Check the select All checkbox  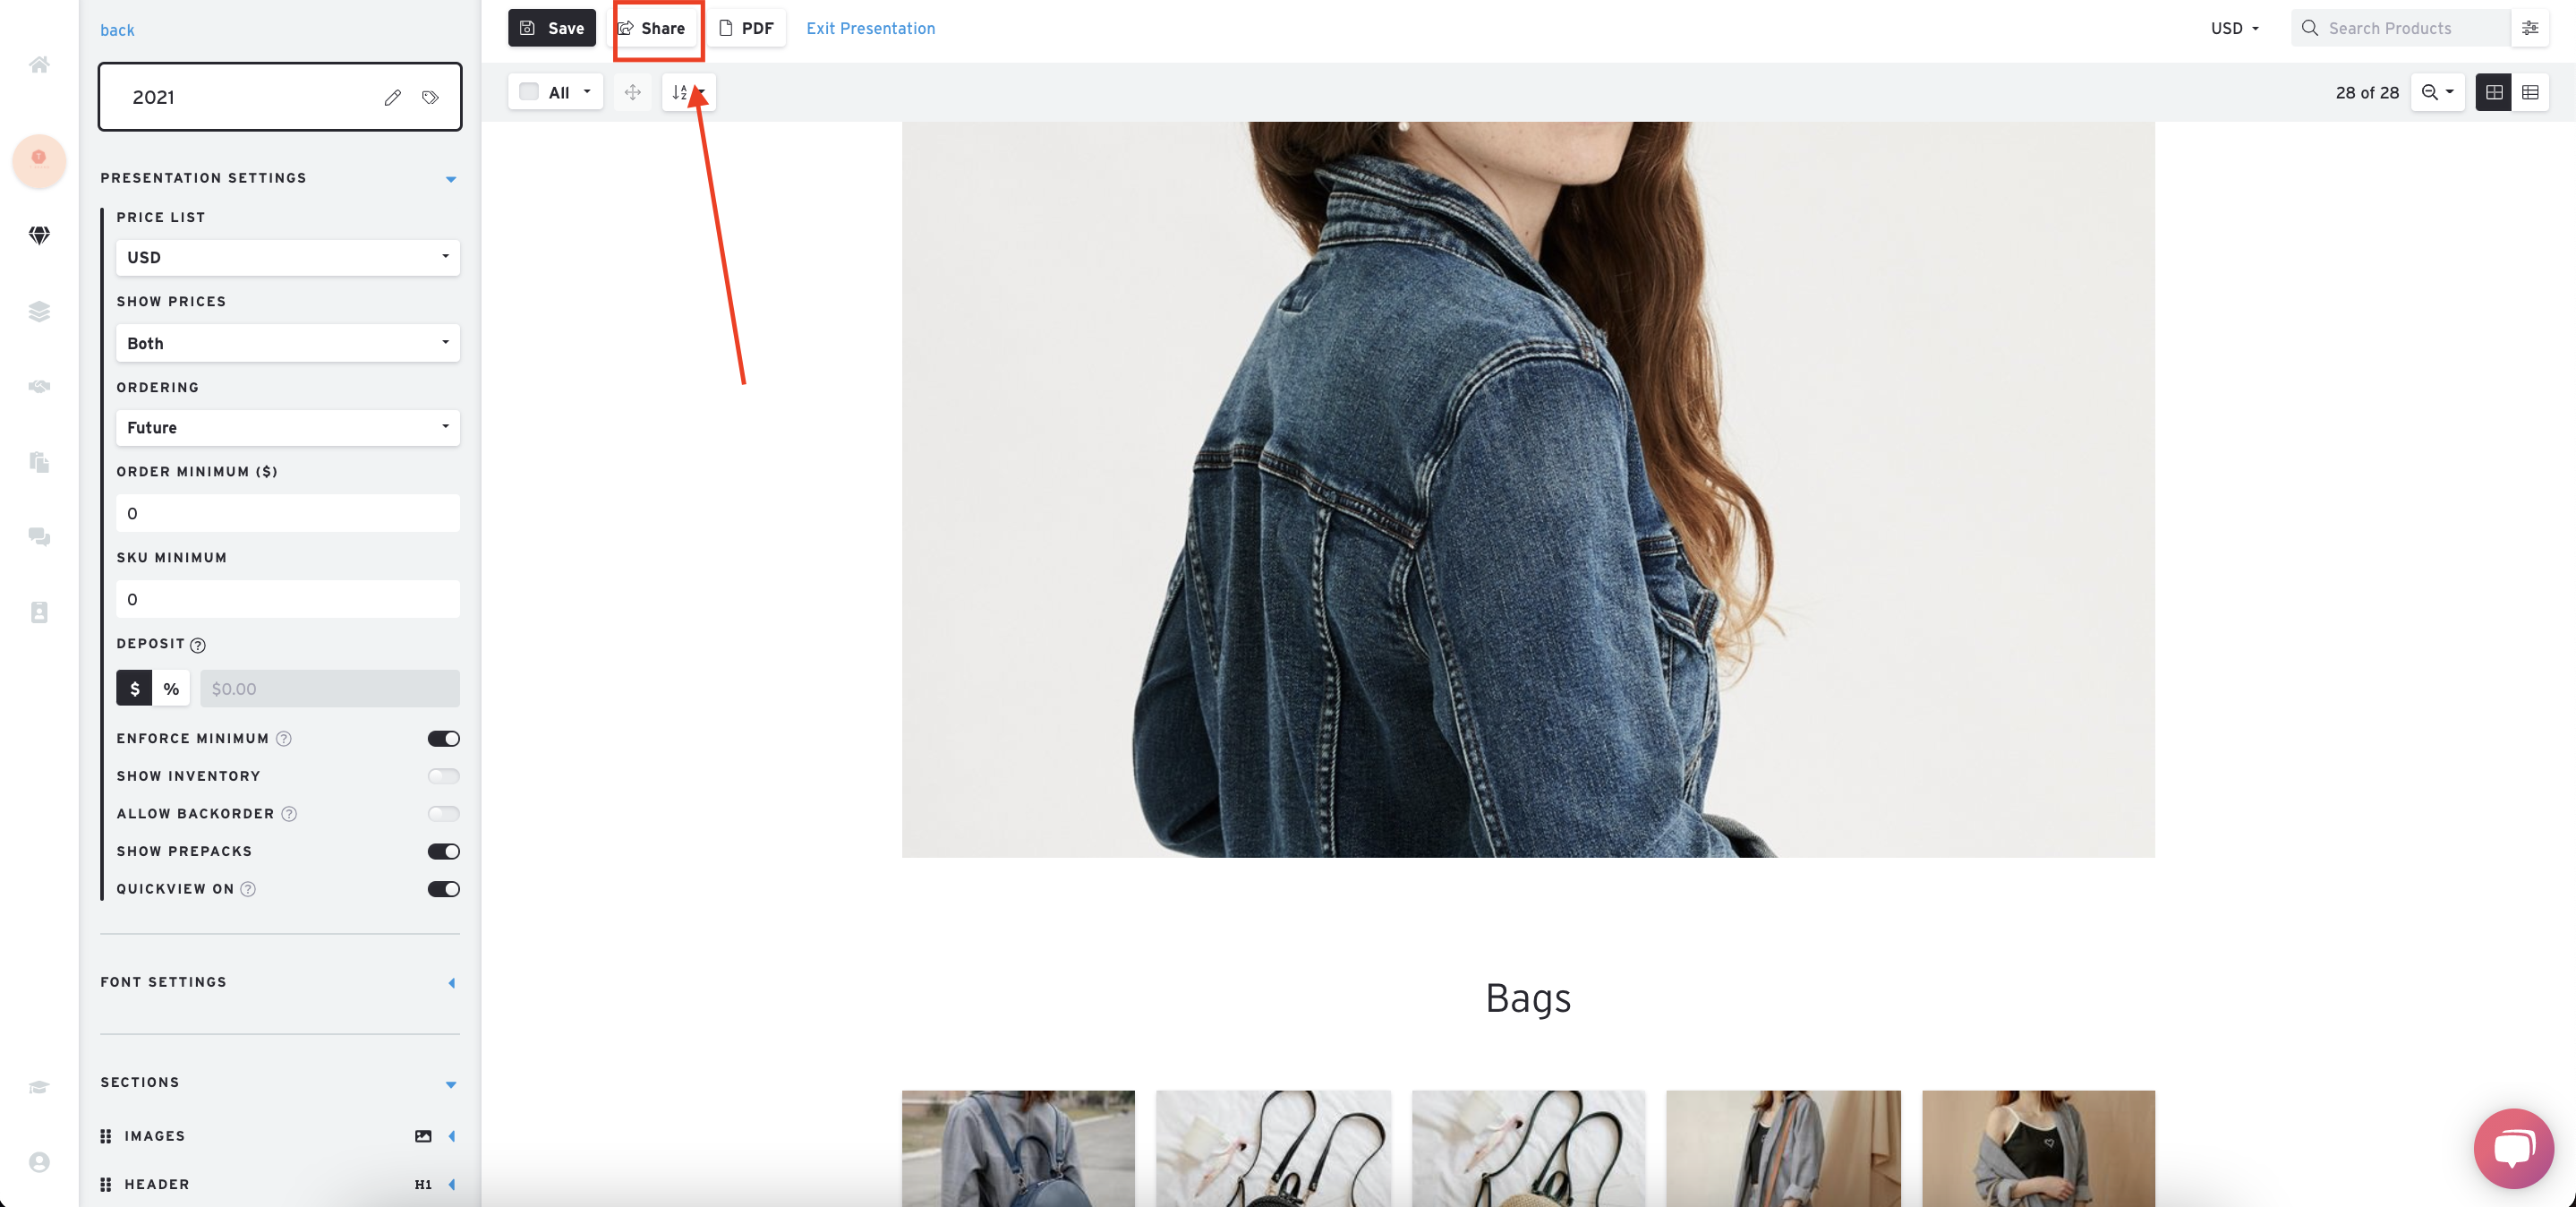point(529,92)
